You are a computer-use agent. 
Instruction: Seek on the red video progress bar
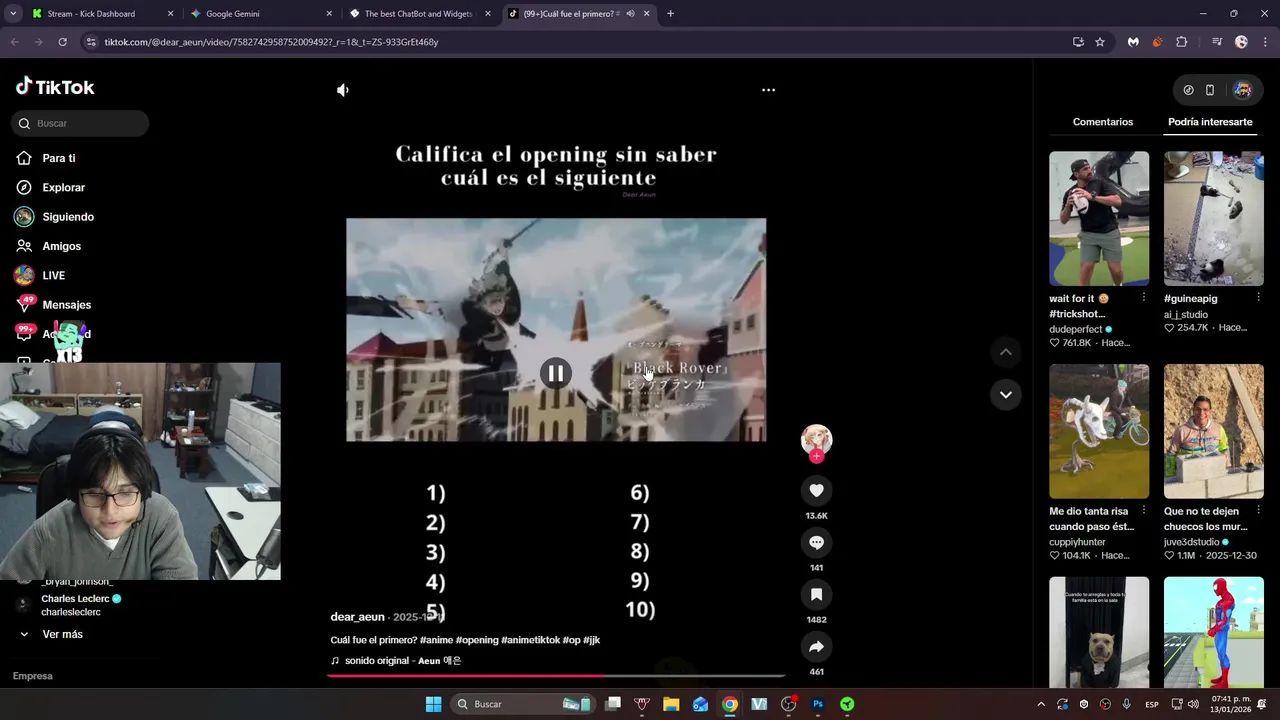click(556, 676)
